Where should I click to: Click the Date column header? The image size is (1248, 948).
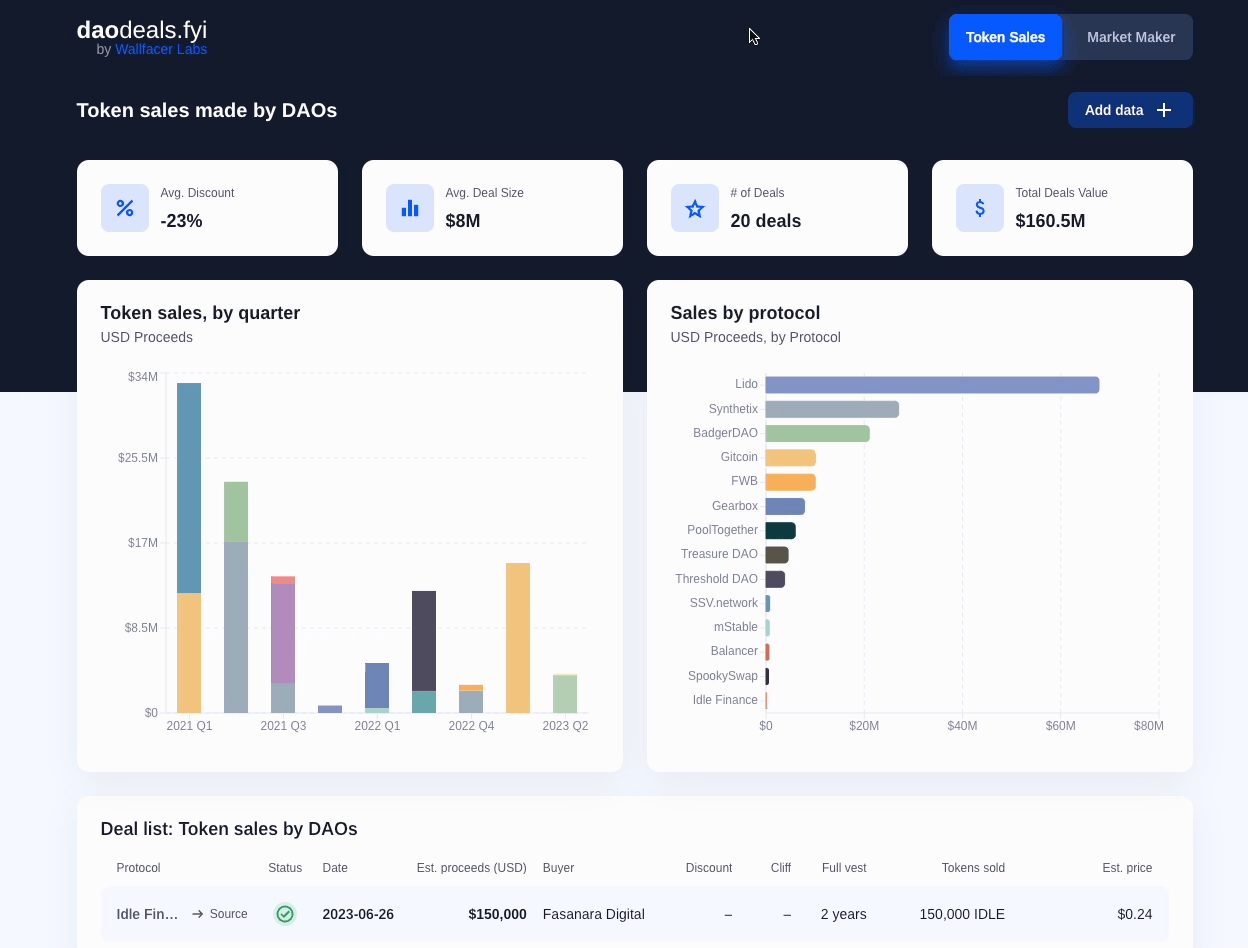click(x=335, y=868)
